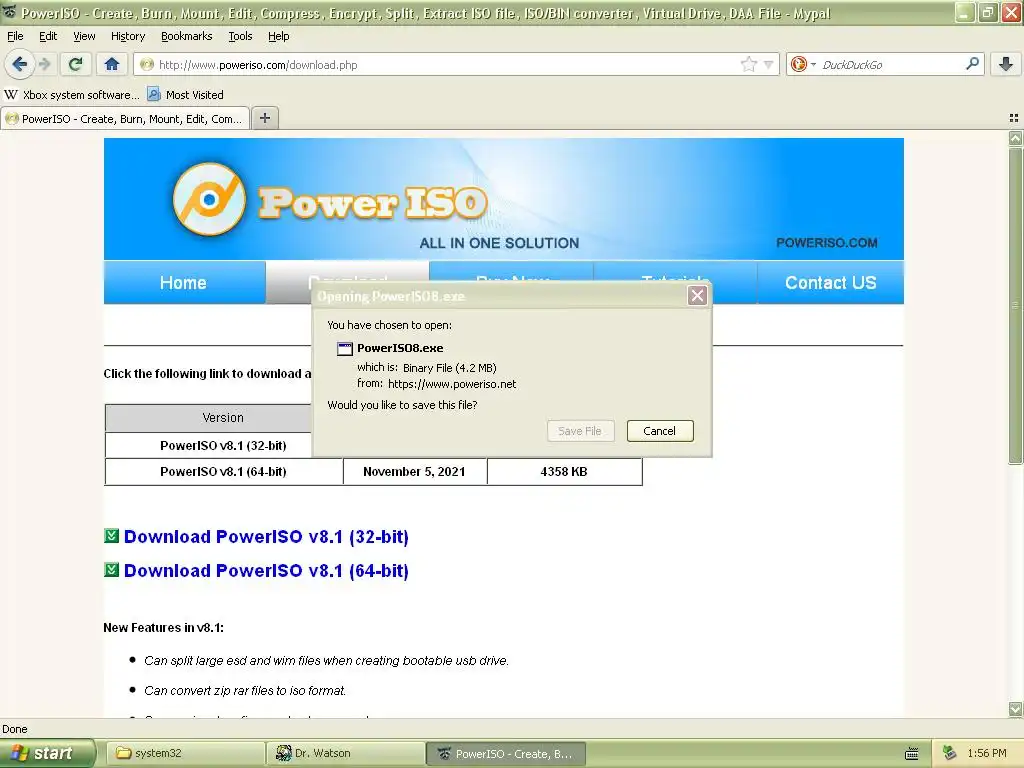Click the POWERISO.COM banner text
Viewport: 1024px width, 768px height.
click(x=827, y=243)
